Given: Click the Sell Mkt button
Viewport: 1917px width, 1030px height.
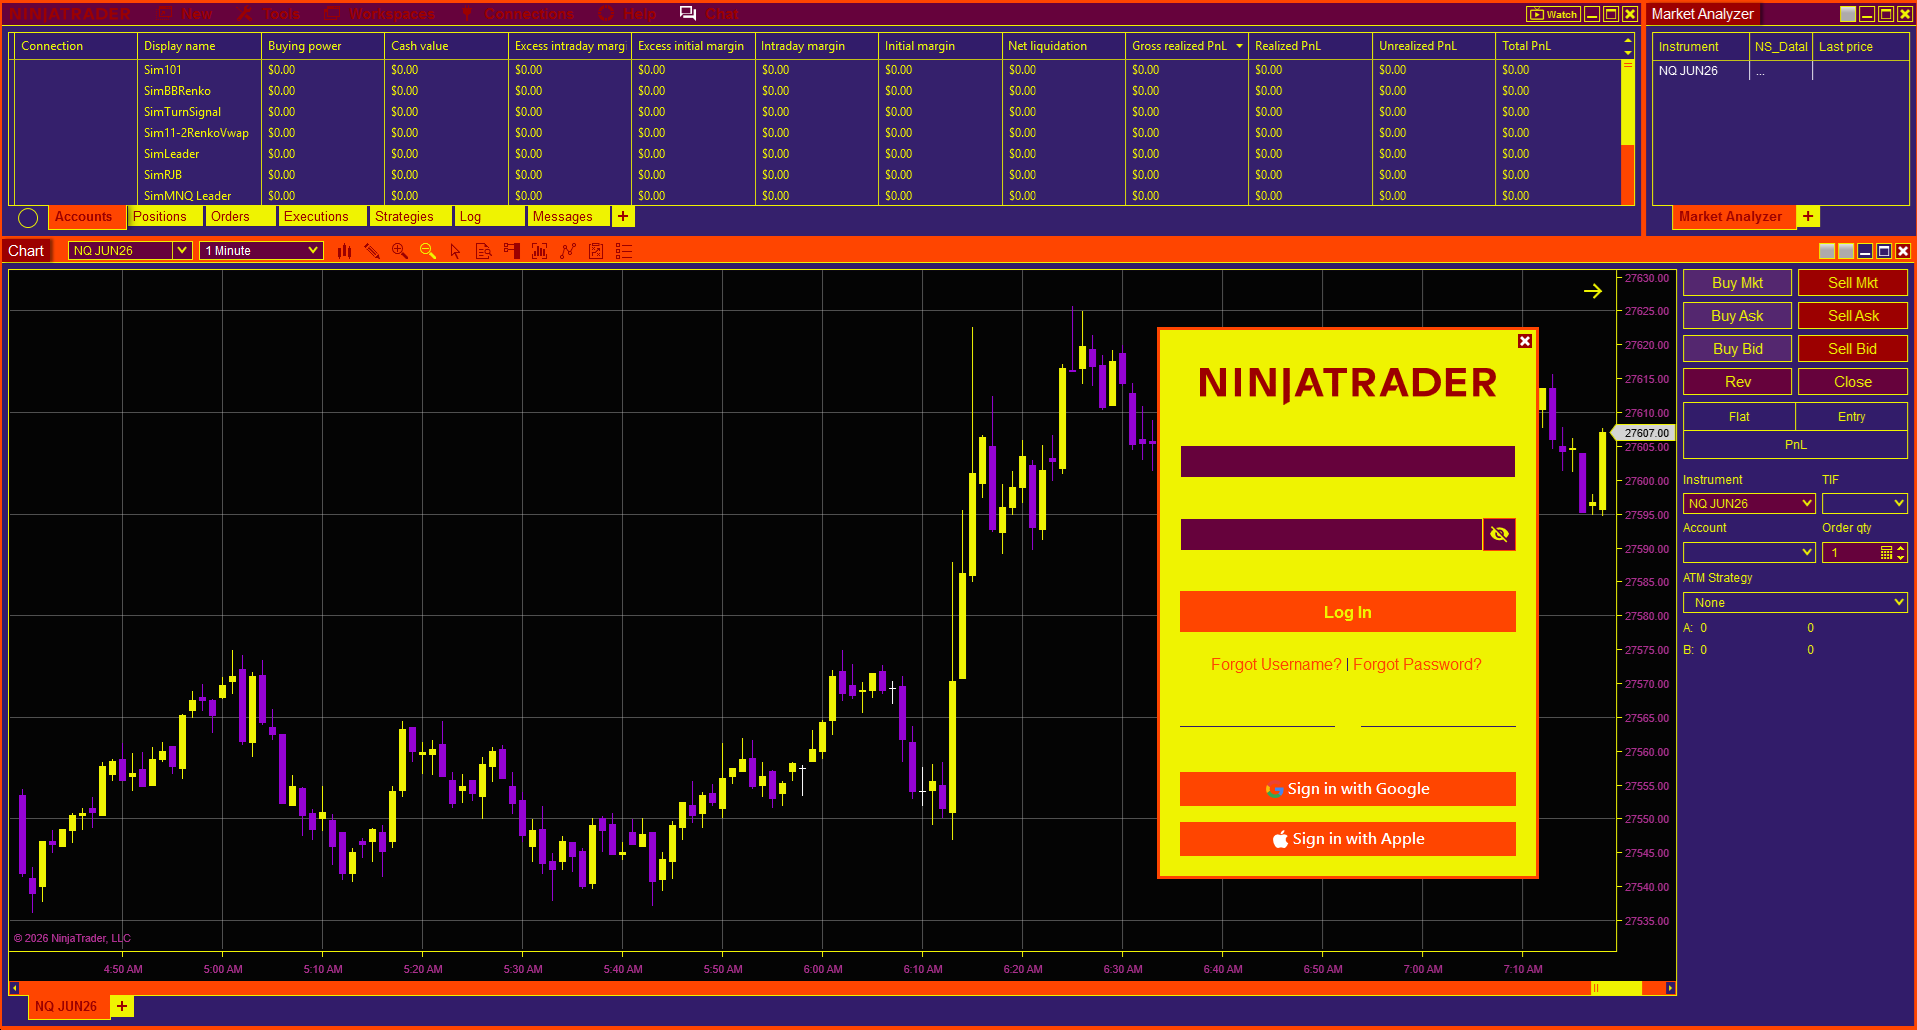Looking at the screenshot, I should pos(1853,283).
